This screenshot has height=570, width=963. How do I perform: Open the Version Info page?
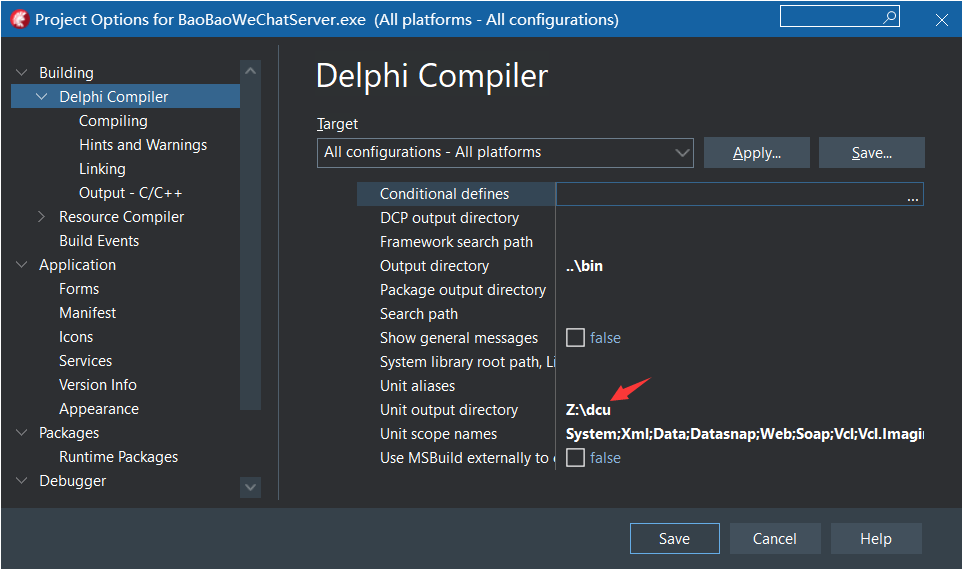(x=98, y=385)
